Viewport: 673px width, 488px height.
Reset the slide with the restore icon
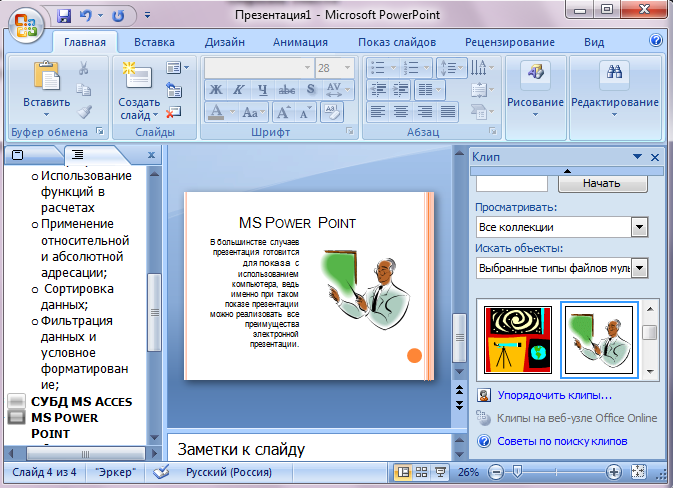(x=174, y=90)
